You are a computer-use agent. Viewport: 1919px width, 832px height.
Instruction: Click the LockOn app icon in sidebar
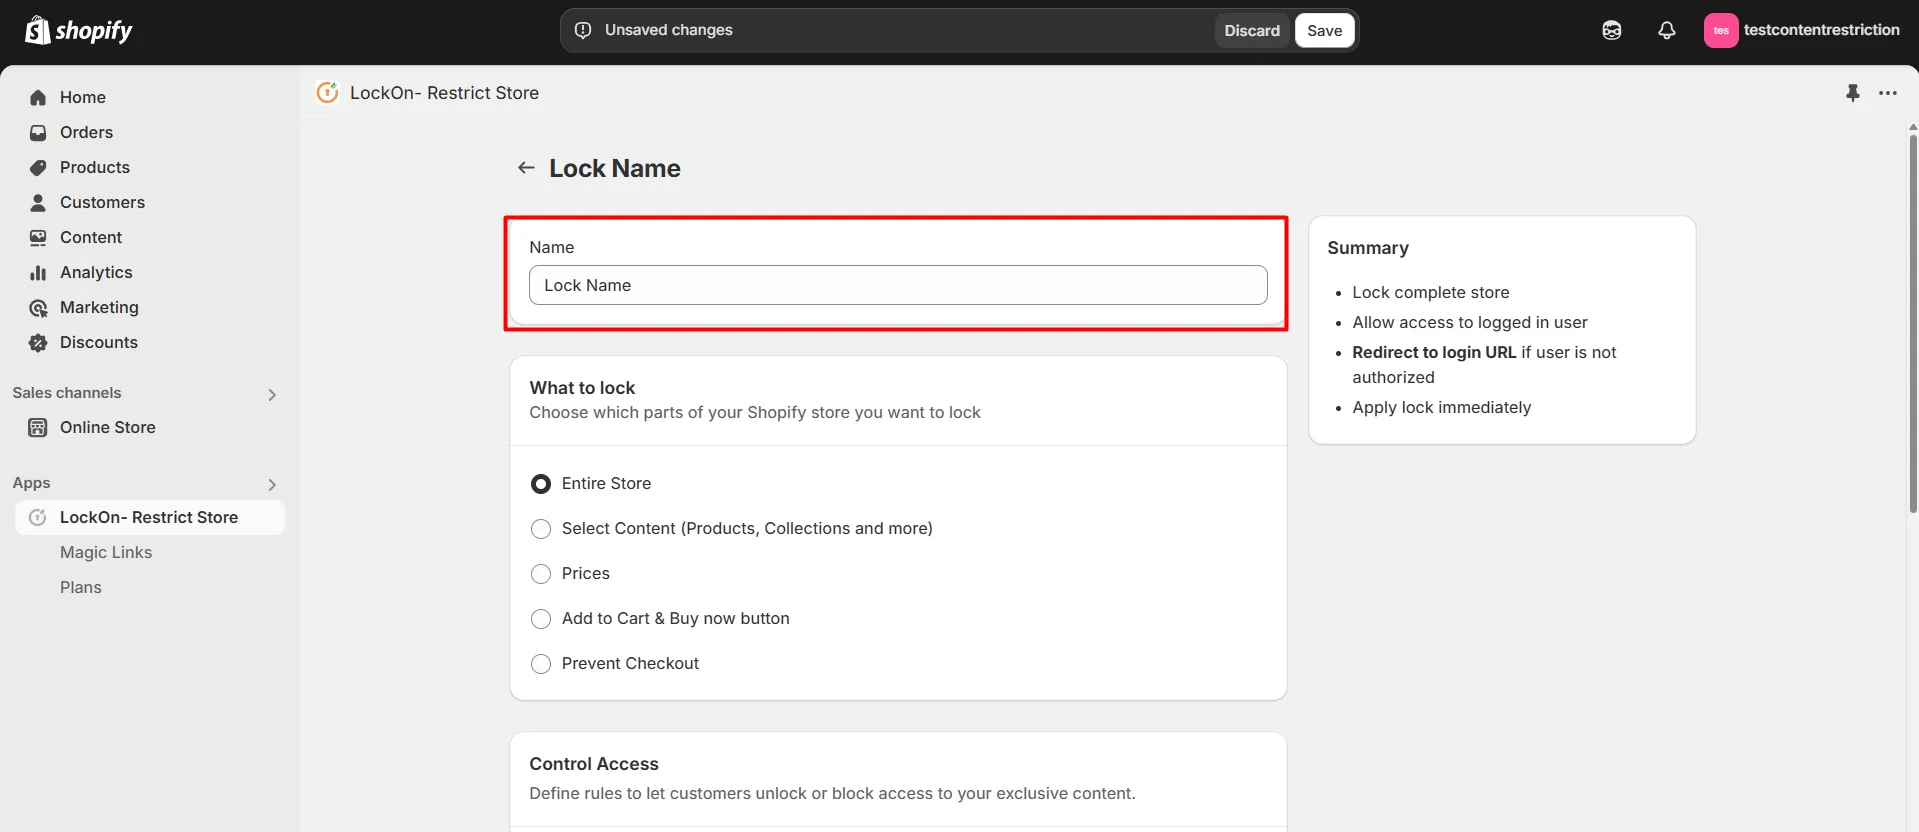click(38, 517)
